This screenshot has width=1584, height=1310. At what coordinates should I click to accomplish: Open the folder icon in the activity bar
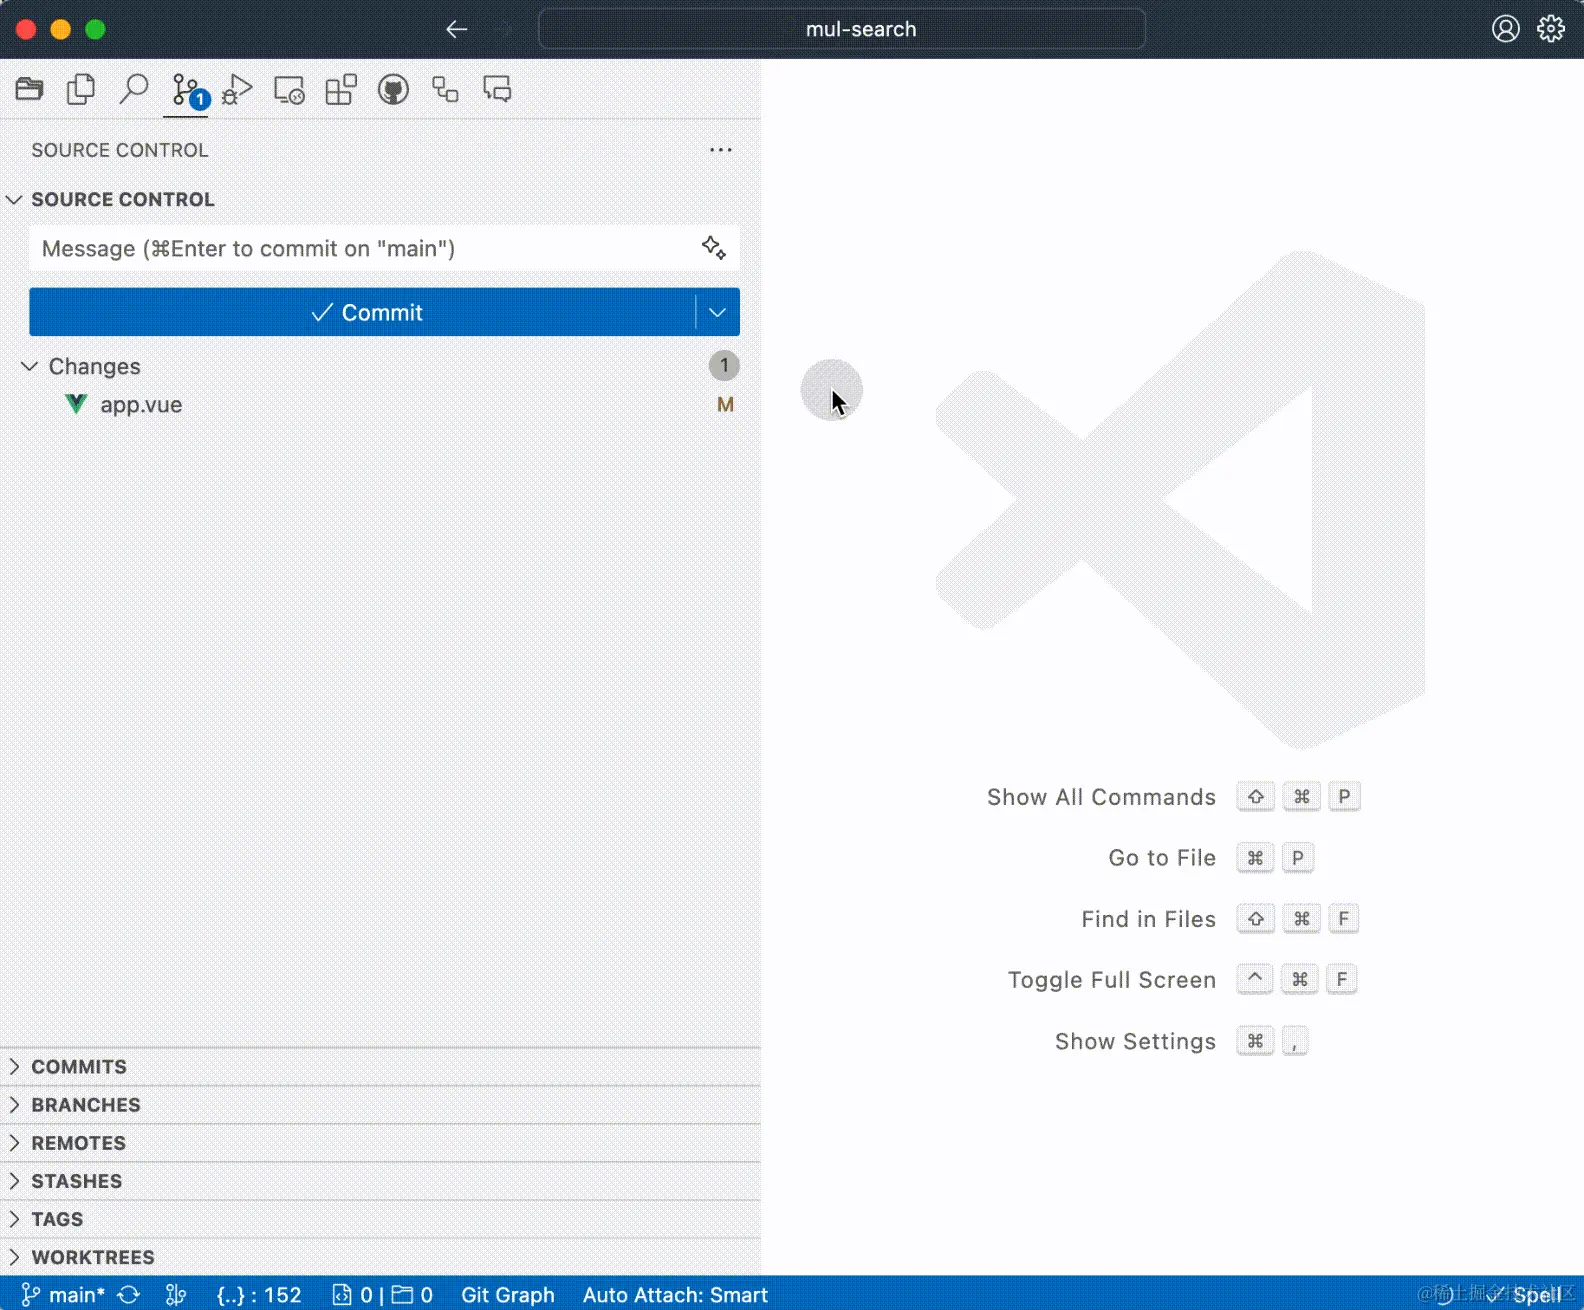tap(29, 89)
